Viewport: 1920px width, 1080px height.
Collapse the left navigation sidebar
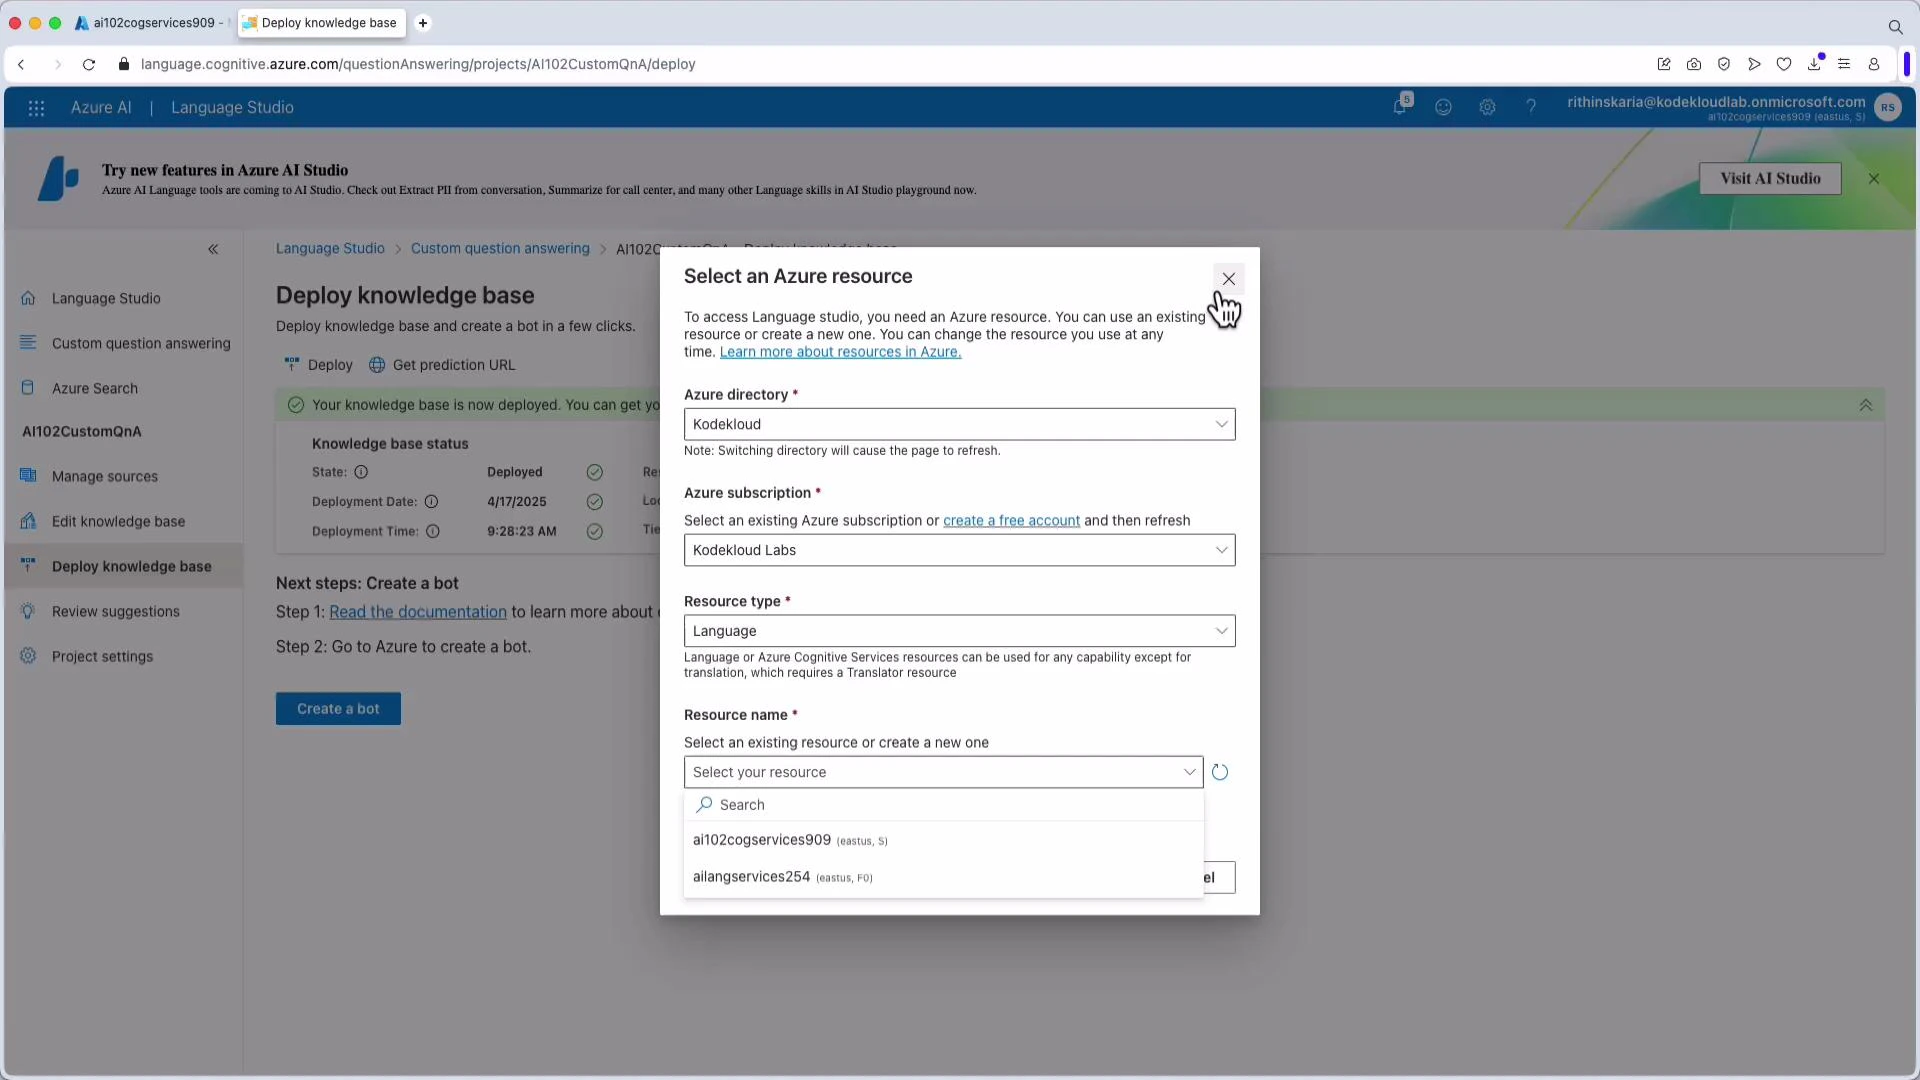click(x=213, y=249)
